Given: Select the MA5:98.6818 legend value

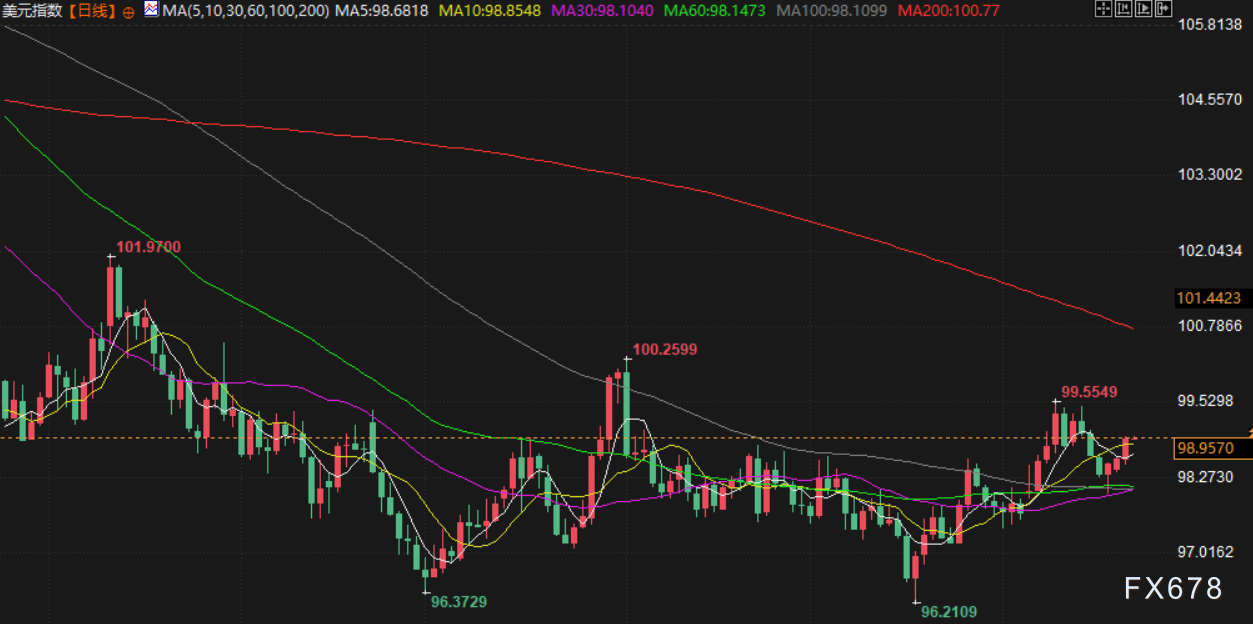Looking at the screenshot, I should [x=382, y=11].
